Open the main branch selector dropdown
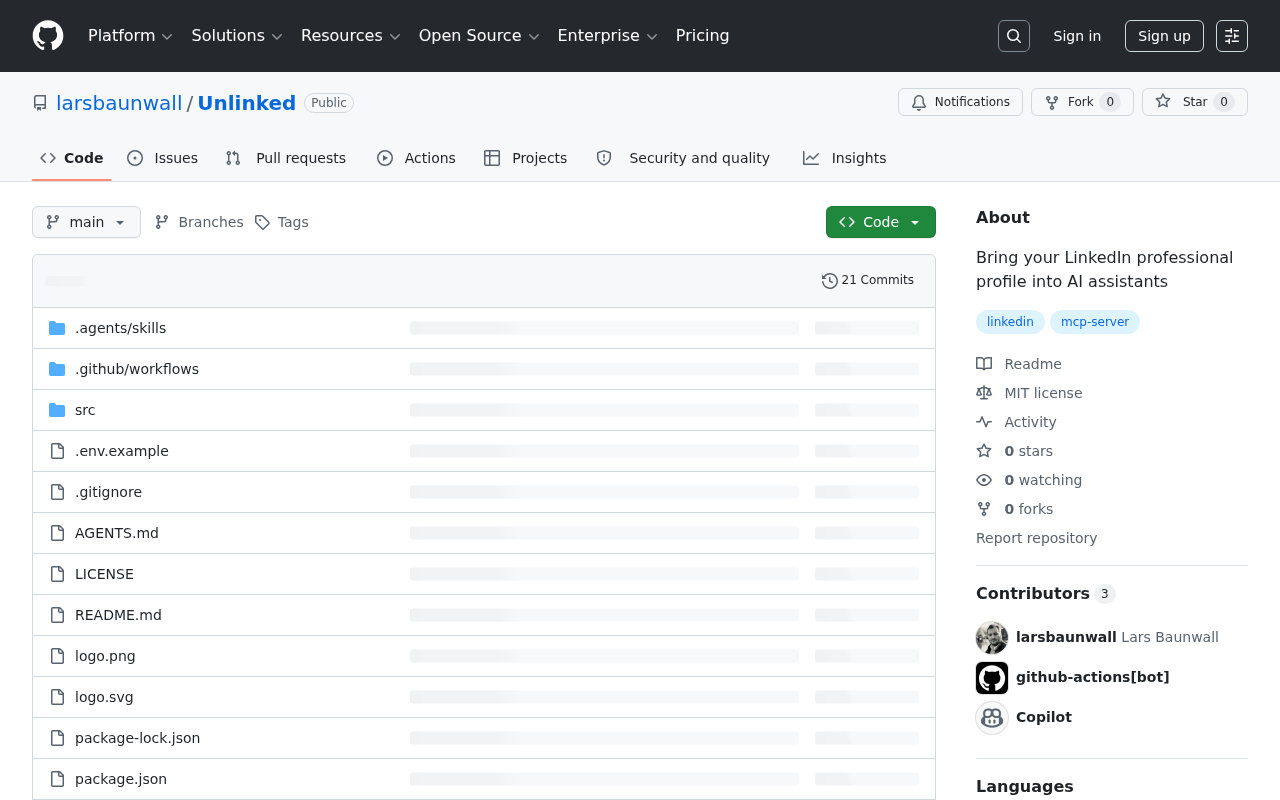The width and height of the screenshot is (1280, 800). (x=86, y=222)
